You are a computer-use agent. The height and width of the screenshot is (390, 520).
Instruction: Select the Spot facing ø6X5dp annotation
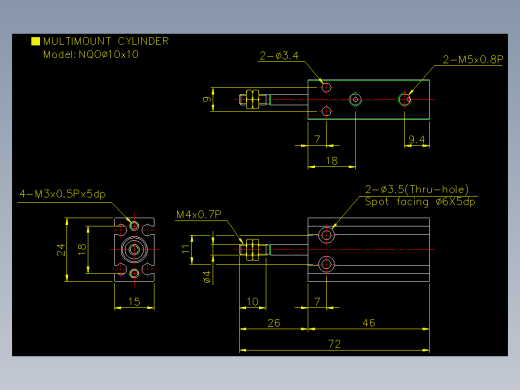pyautogui.click(x=420, y=202)
